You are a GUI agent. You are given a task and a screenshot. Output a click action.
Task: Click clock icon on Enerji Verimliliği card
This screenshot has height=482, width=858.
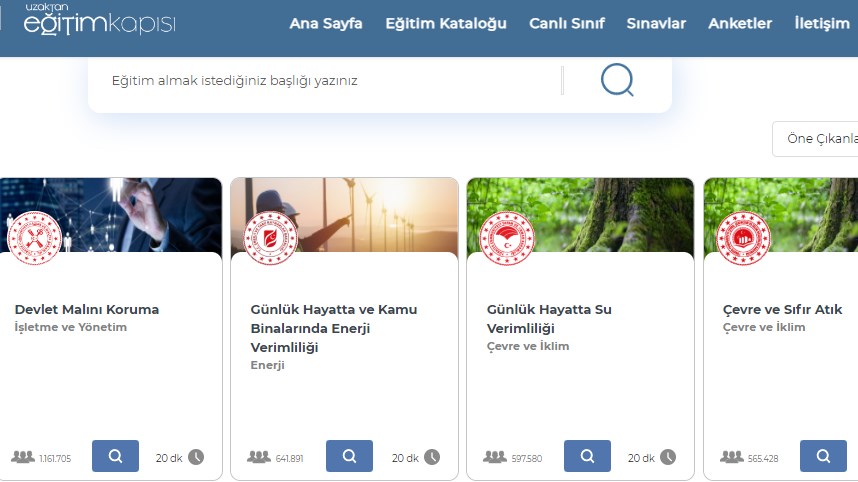432,457
